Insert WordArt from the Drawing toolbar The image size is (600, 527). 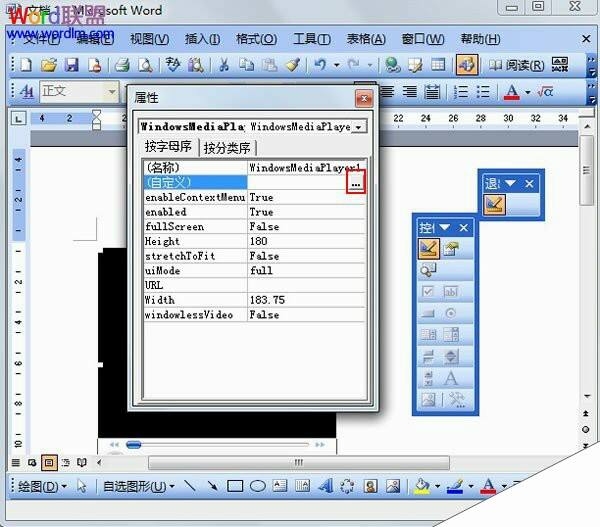tap(326, 486)
